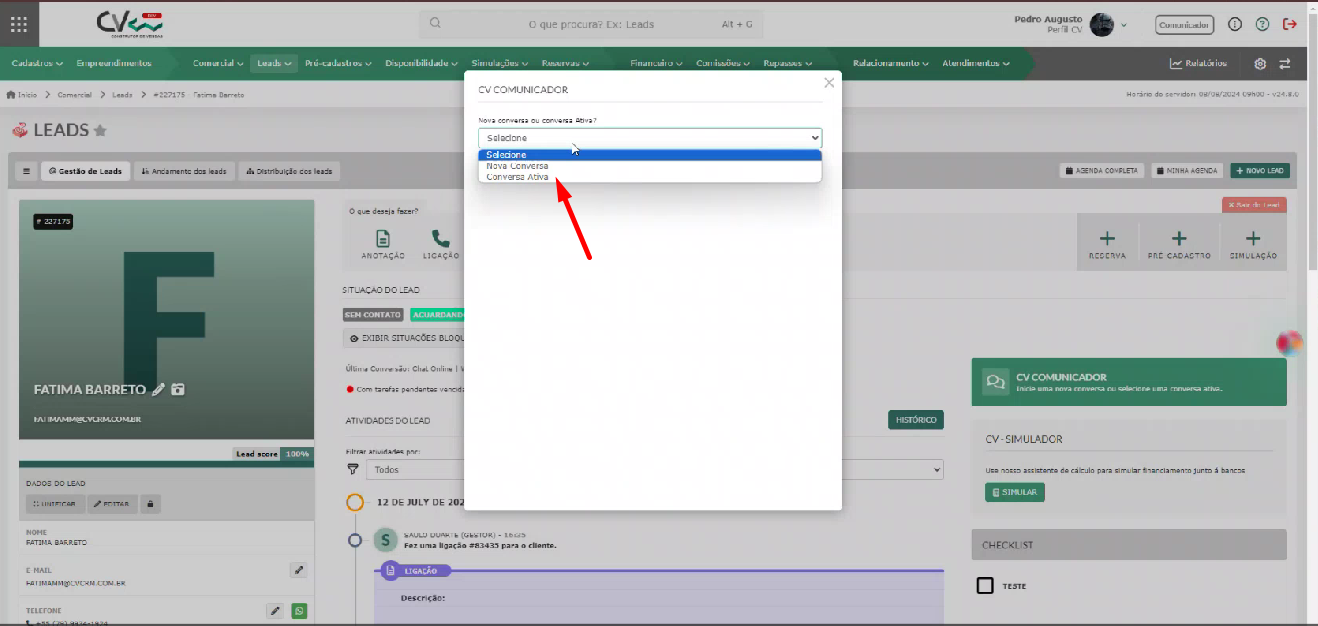Edit the telefone with pencil icon
1318x626 pixels.
(x=275, y=611)
